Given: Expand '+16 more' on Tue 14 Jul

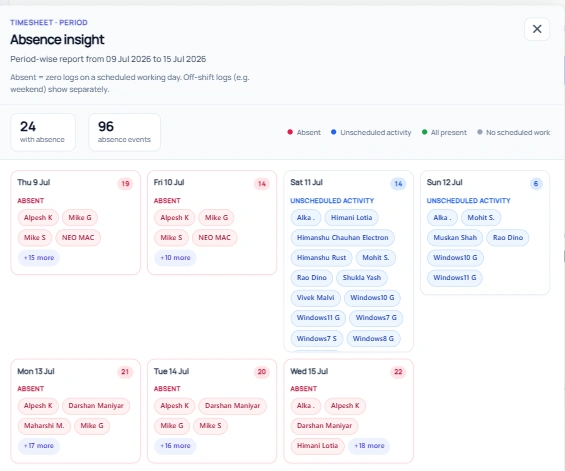Looking at the screenshot, I should pyautogui.click(x=175, y=446).
